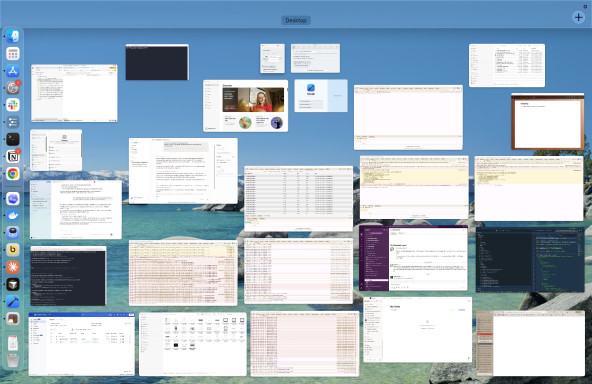
Task: Select the 'My Tasks' style white window
Action: tap(417, 330)
